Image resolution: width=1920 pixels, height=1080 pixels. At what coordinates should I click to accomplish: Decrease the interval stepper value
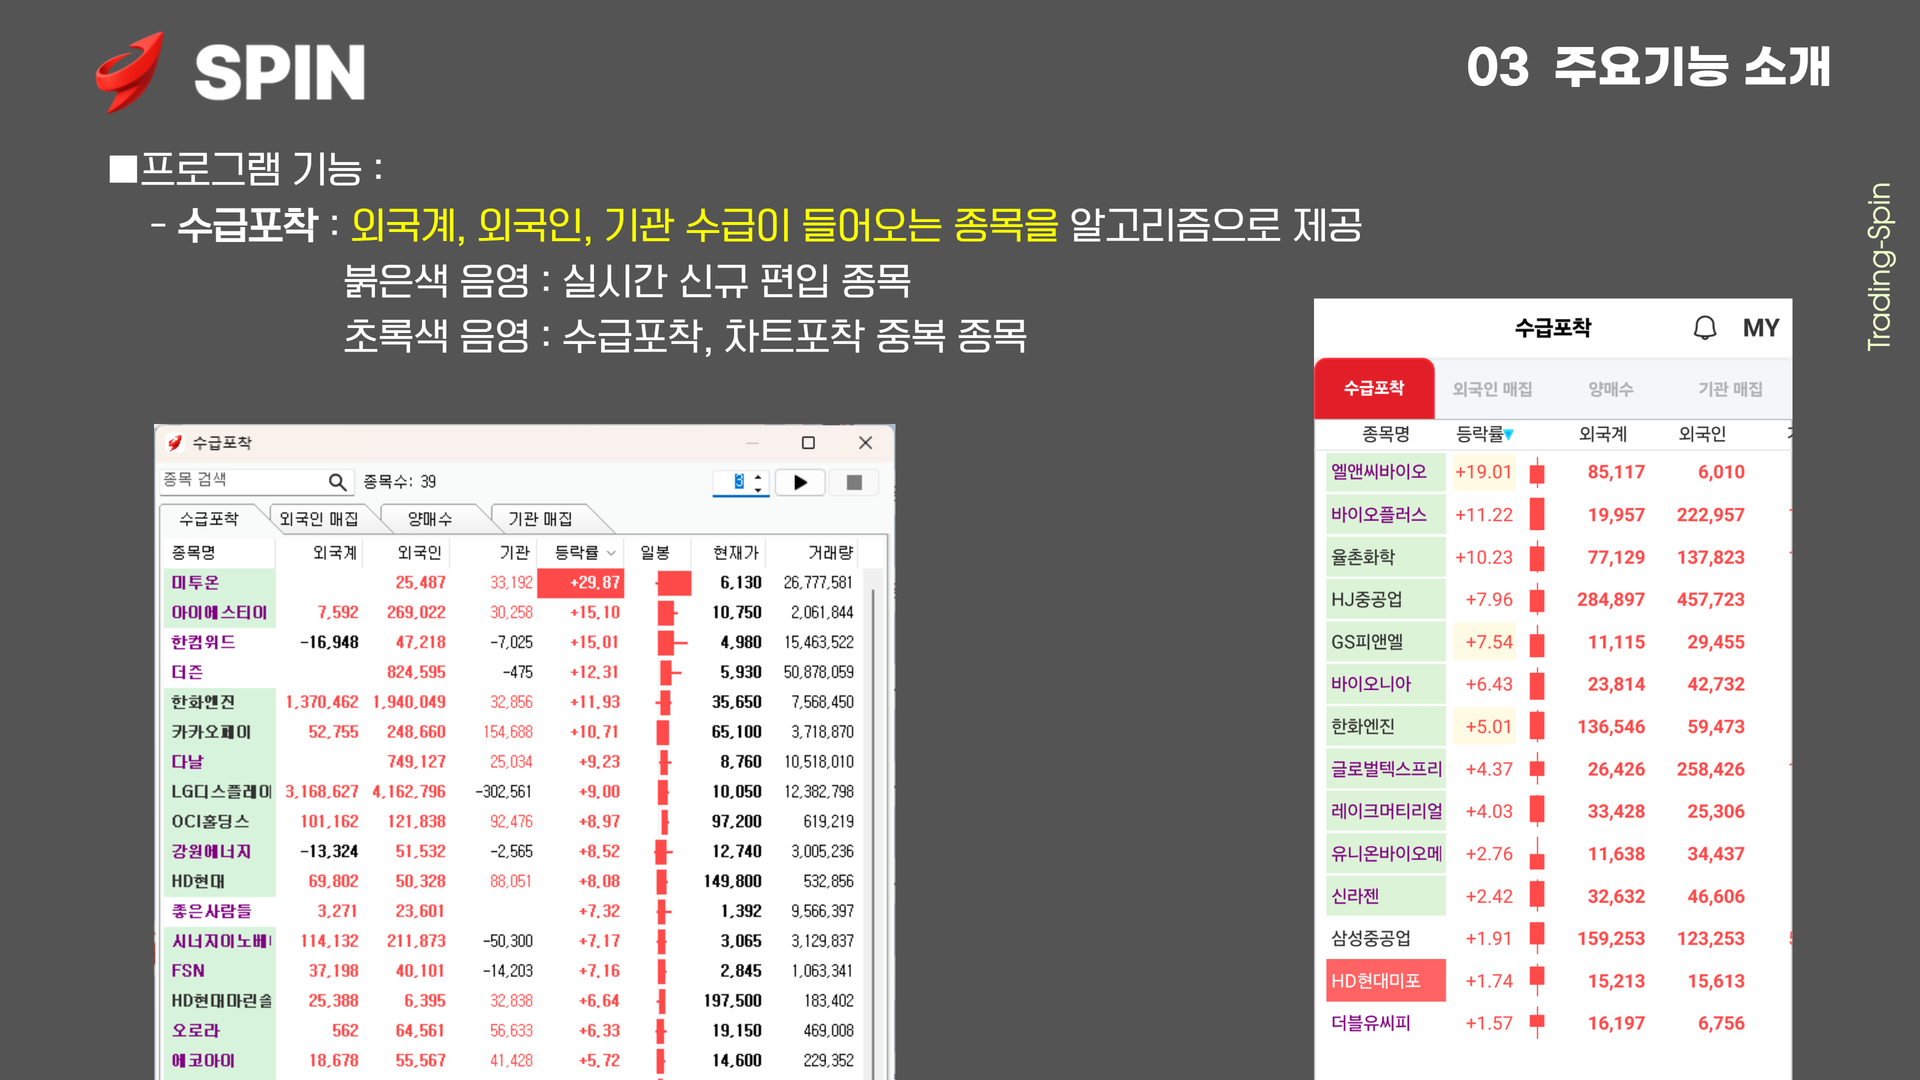(758, 489)
